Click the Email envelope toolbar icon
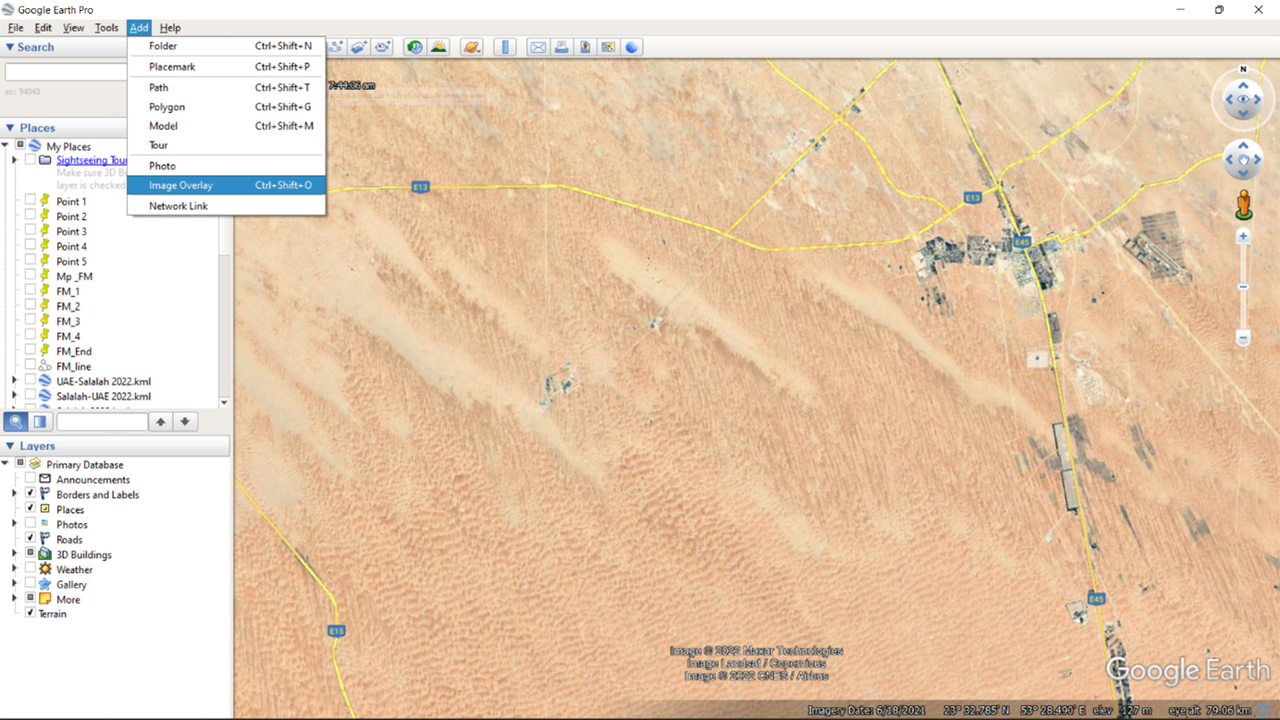Screen dimensions: 1280x720 pos(538,47)
